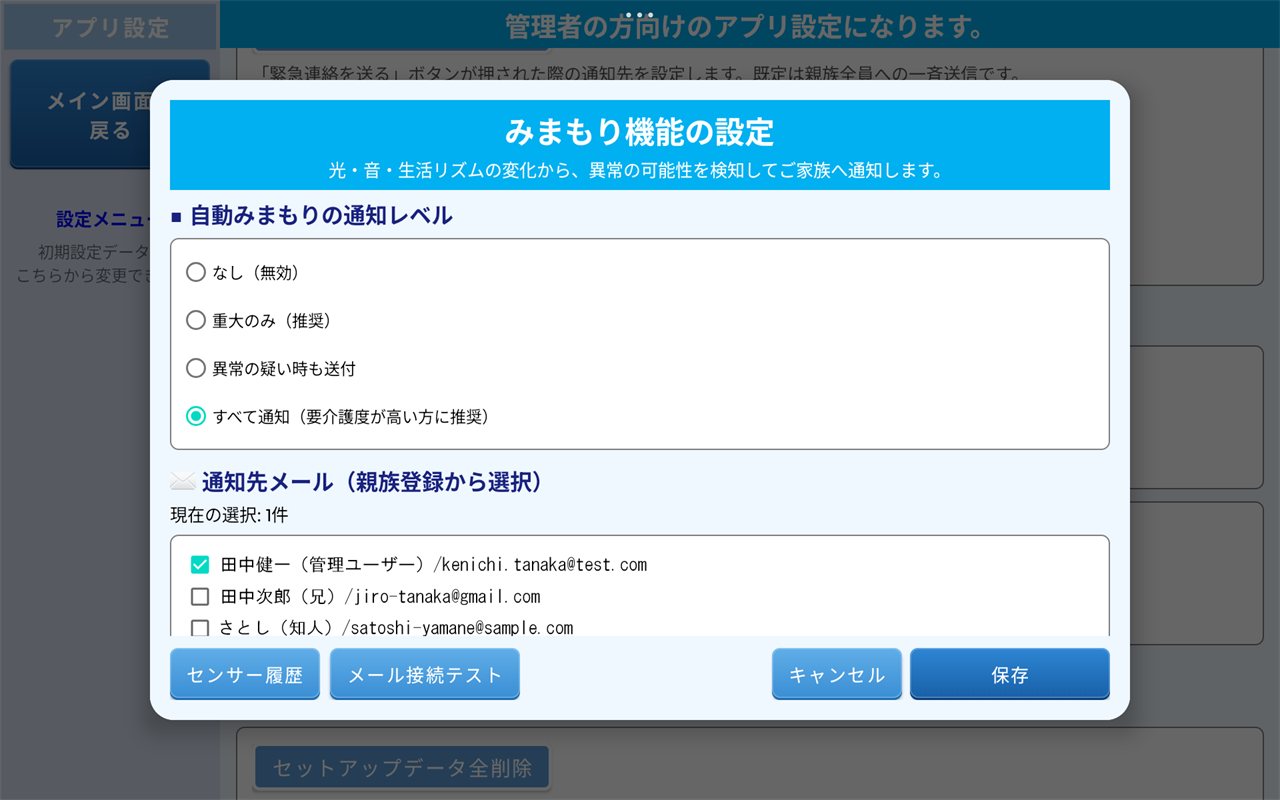Run メール接続テスト button

coord(425,674)
